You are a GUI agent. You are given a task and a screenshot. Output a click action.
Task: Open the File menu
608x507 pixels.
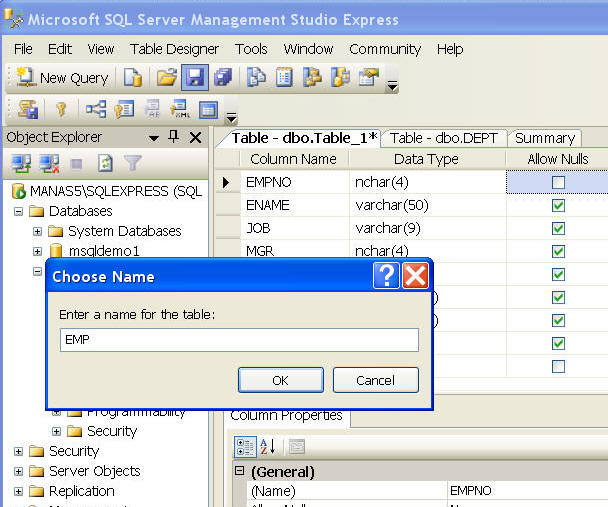click(23, 49)
